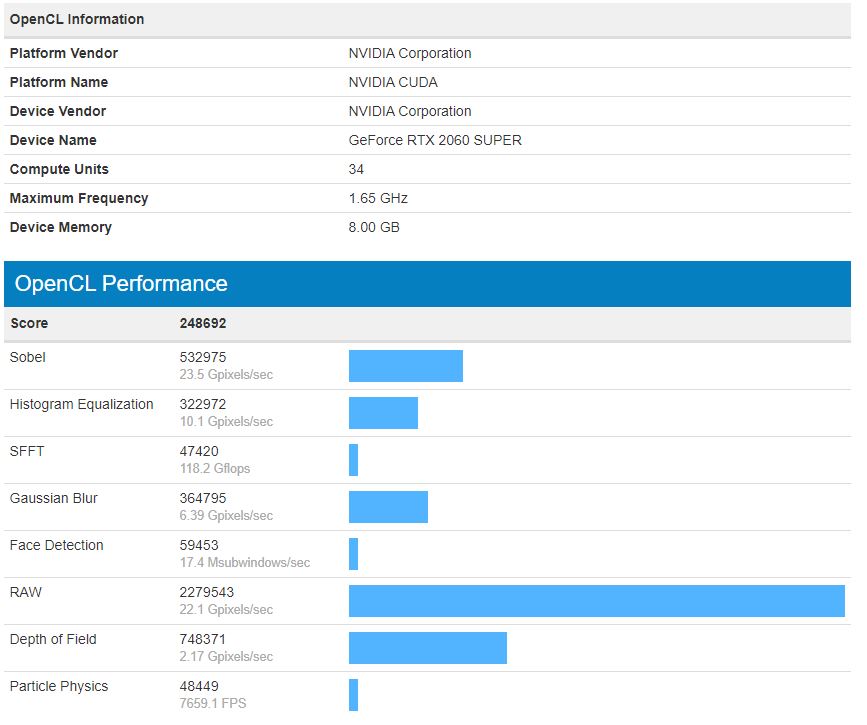867x725 pixels.
Task: Click the OpenCL Information header
Action: coord(77,19)
